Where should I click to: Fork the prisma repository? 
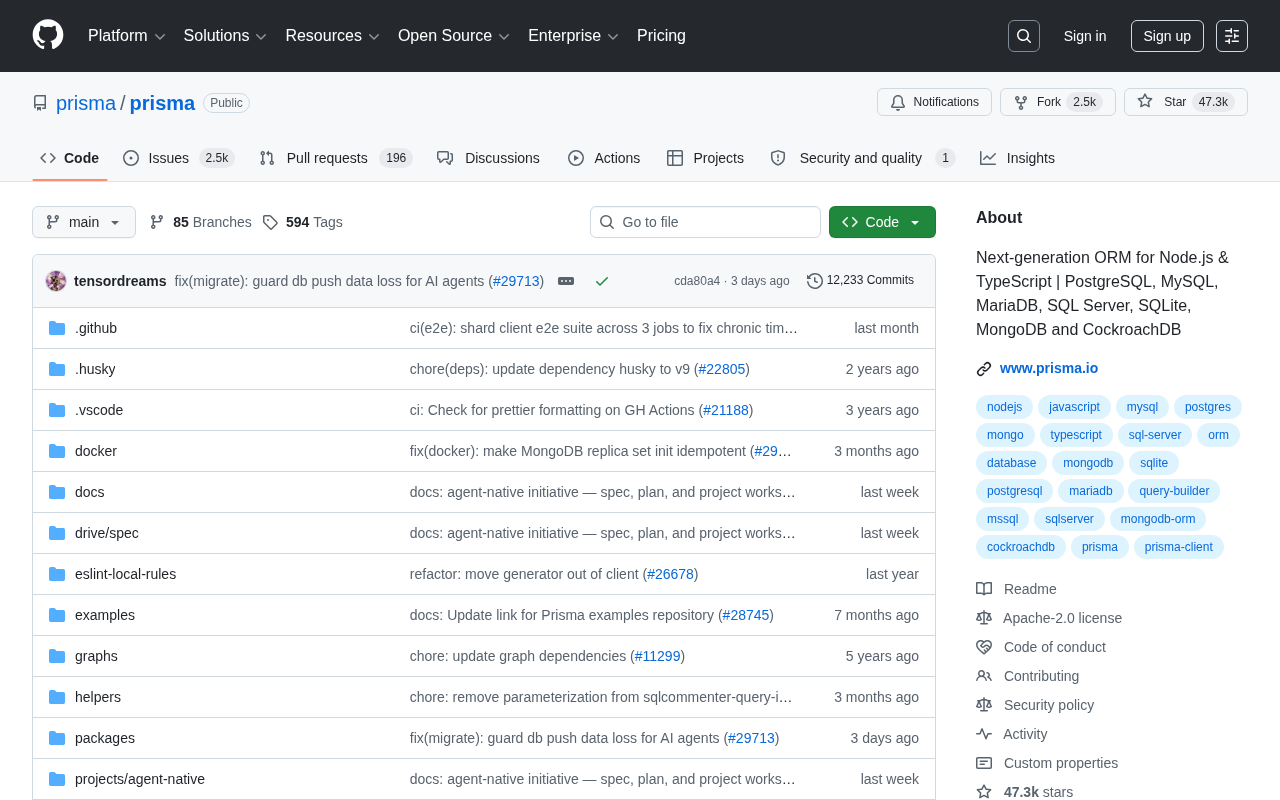click(1058, 102)
